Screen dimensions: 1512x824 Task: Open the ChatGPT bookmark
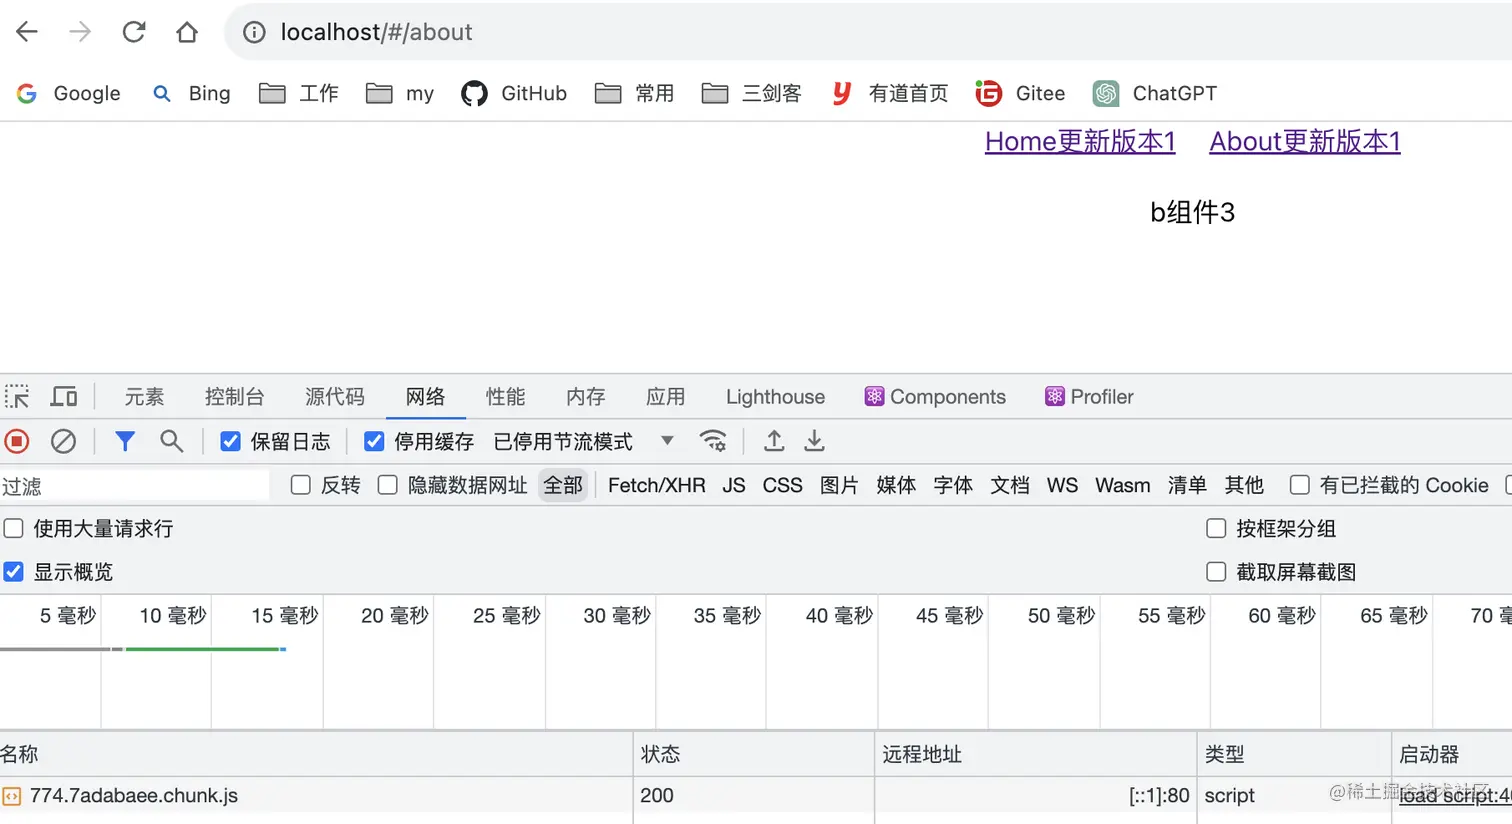click(1155, 93)
